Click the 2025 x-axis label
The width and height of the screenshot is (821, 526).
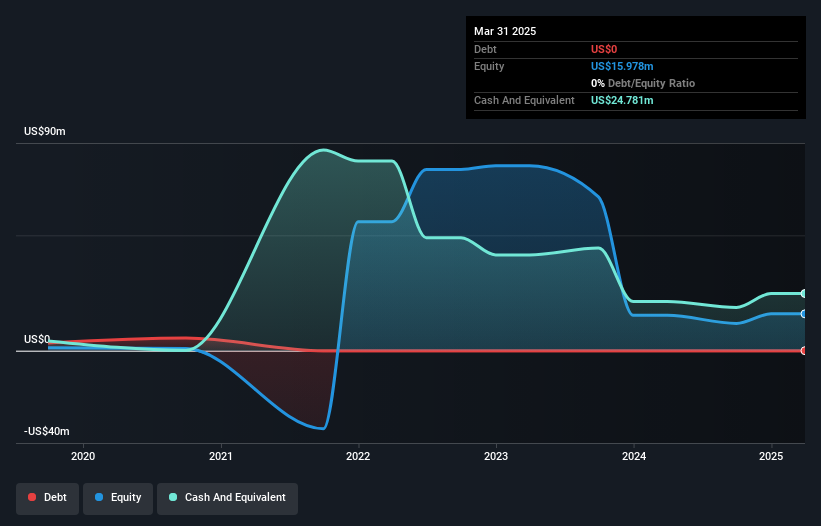click(x=771, y=456)
